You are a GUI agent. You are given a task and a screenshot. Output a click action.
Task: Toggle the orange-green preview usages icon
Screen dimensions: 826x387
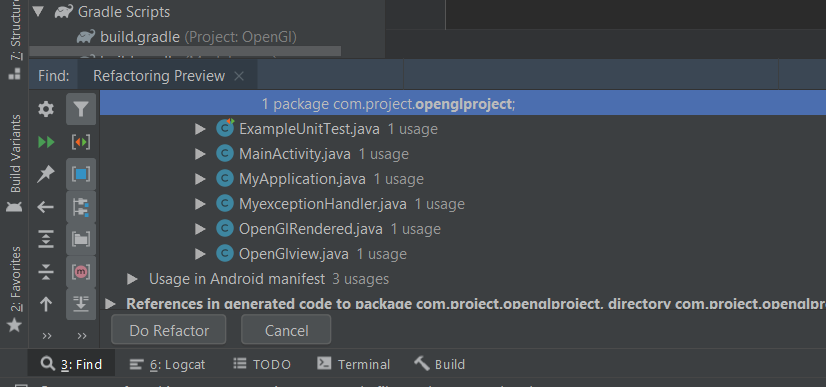point(81,142)
